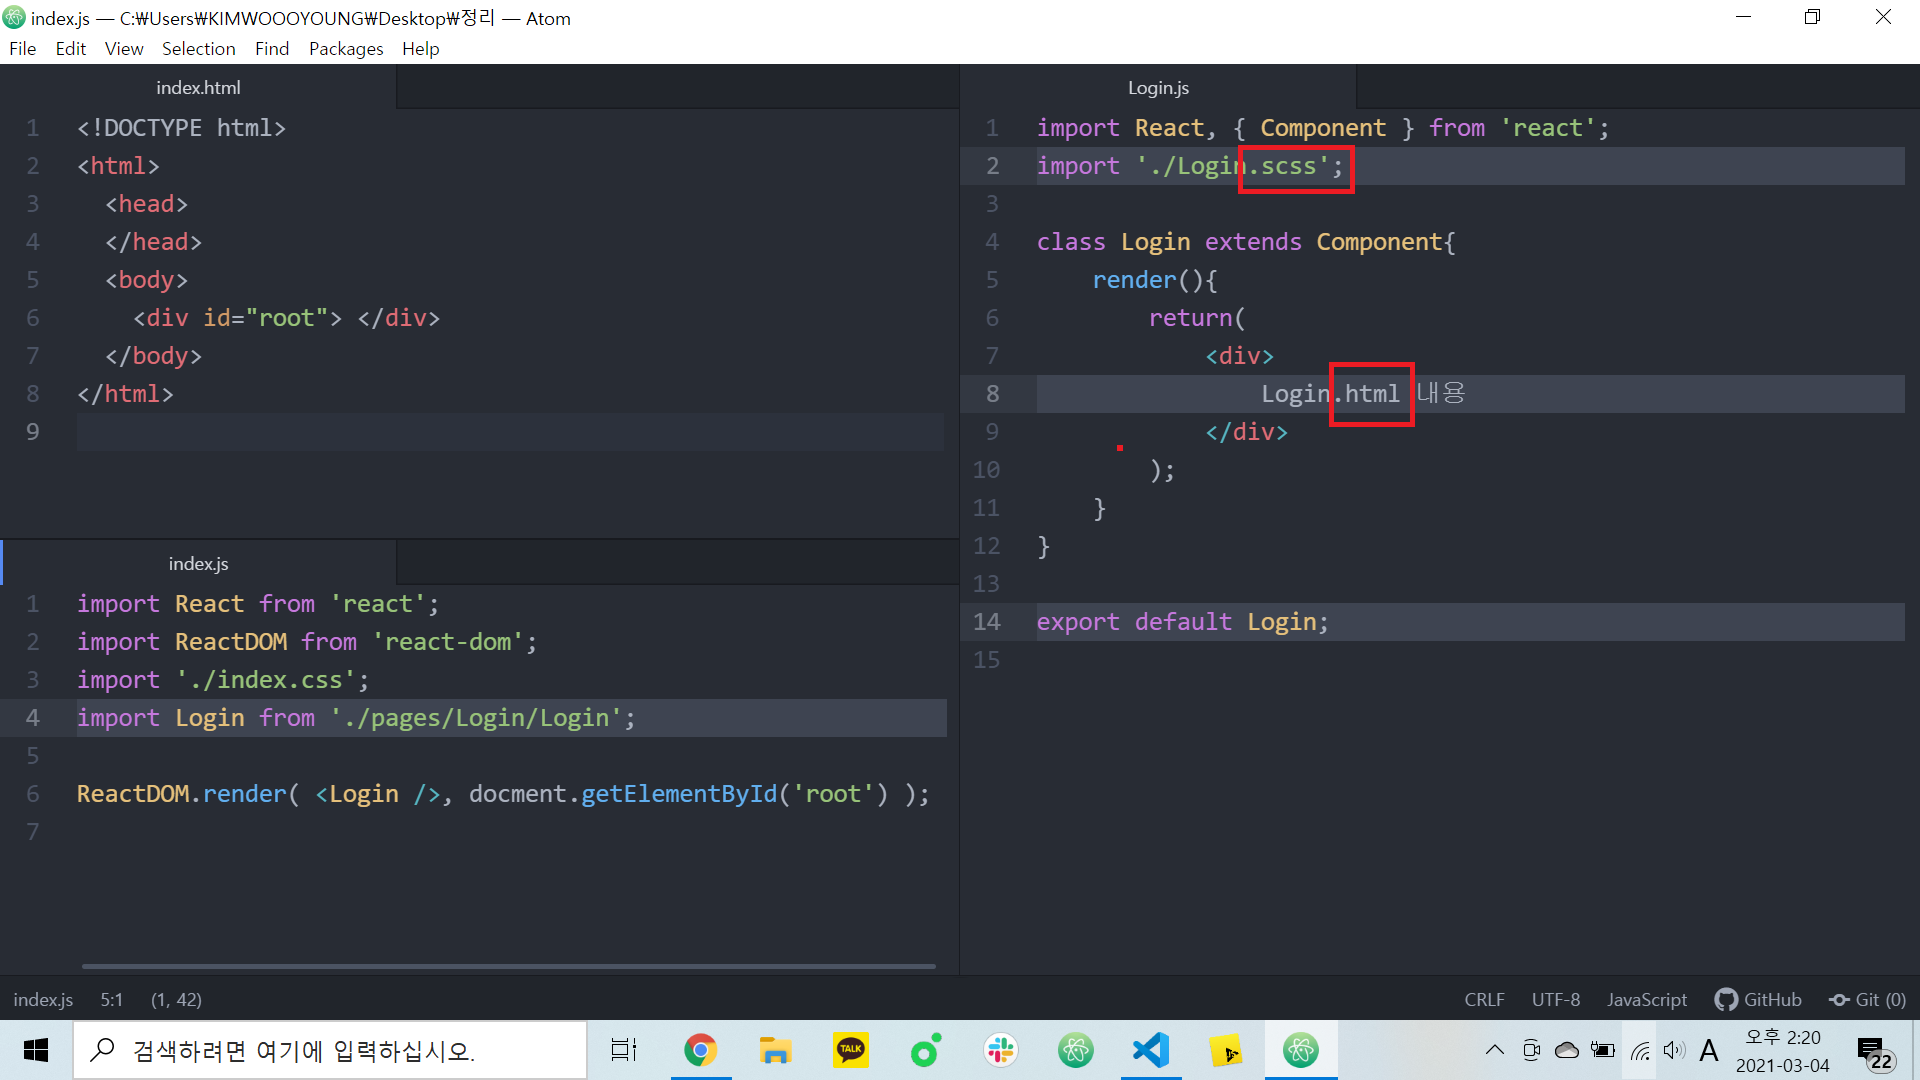Open Google Chrome from the taskbar
This screenshot has width=1920, height=1080.
pyautogui.click(x=700, y=1050)
